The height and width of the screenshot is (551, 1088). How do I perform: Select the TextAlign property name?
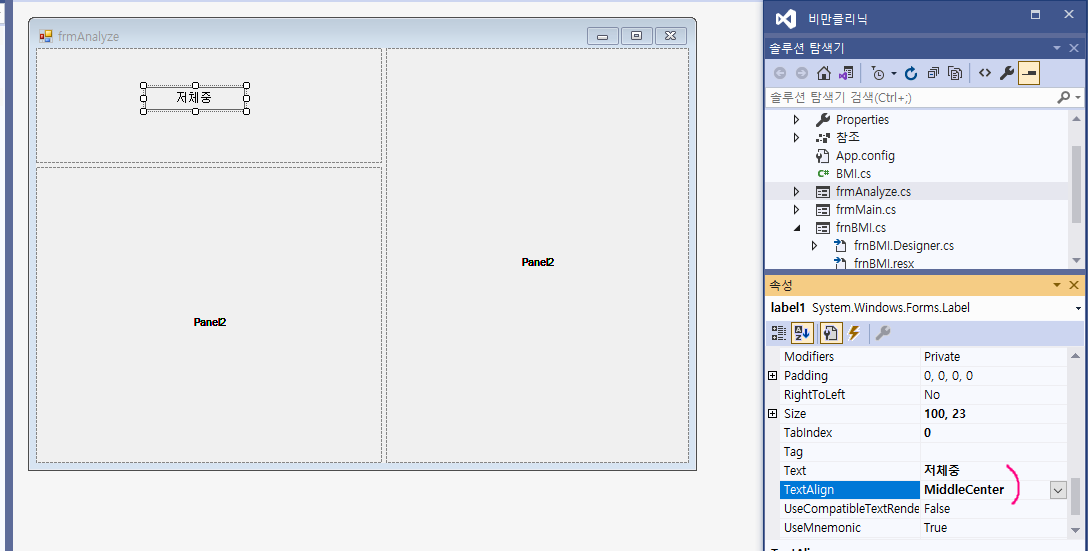coord(850,490)
